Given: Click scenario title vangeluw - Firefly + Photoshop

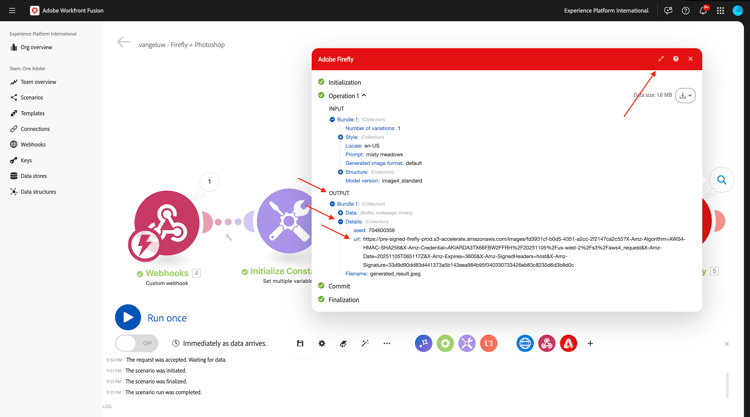Looking at the screenshot, I should [x=182, y=45].
